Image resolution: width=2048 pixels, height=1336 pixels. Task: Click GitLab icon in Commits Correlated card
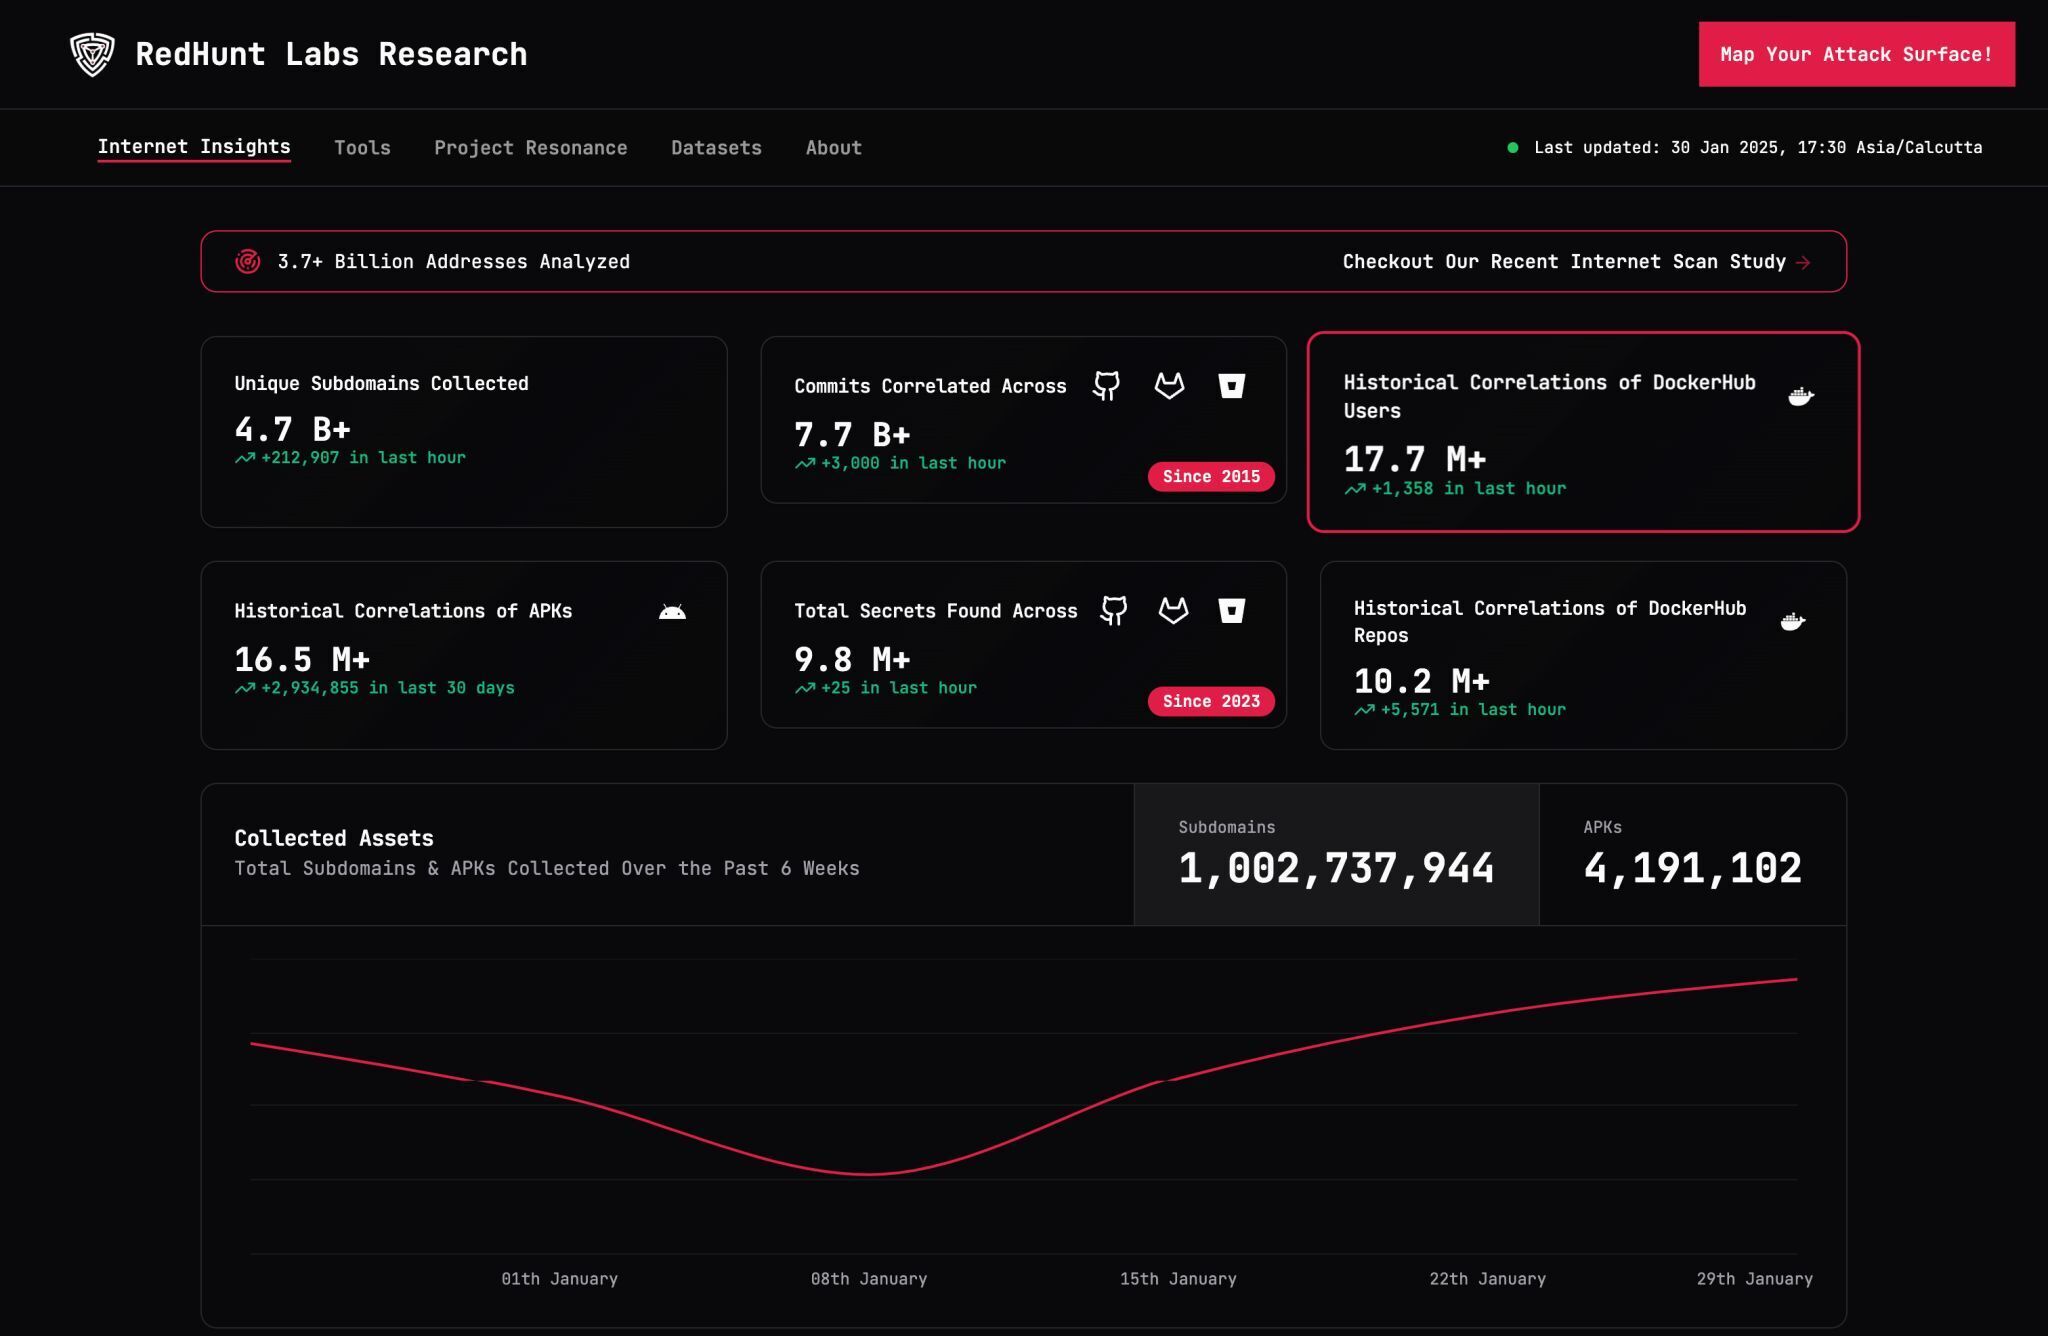pos(1169,386)
